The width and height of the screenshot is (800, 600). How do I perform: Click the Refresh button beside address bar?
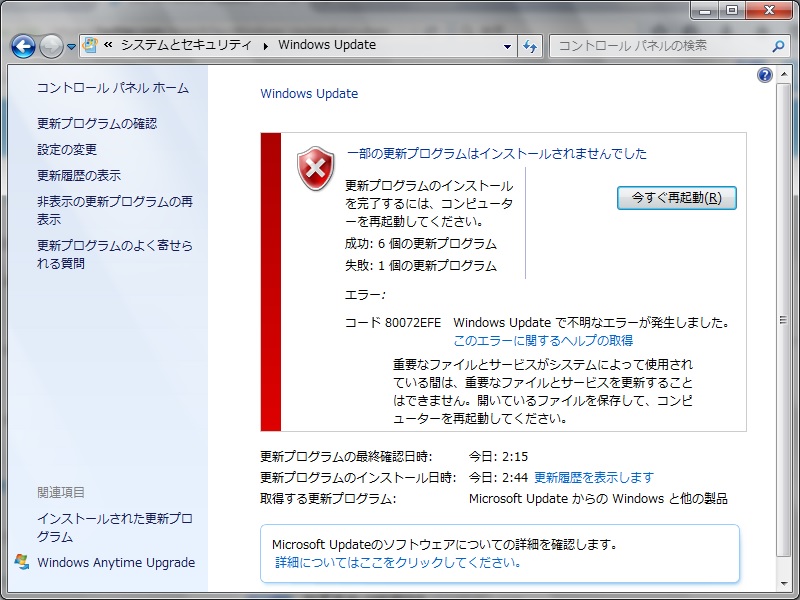point(530,46)
